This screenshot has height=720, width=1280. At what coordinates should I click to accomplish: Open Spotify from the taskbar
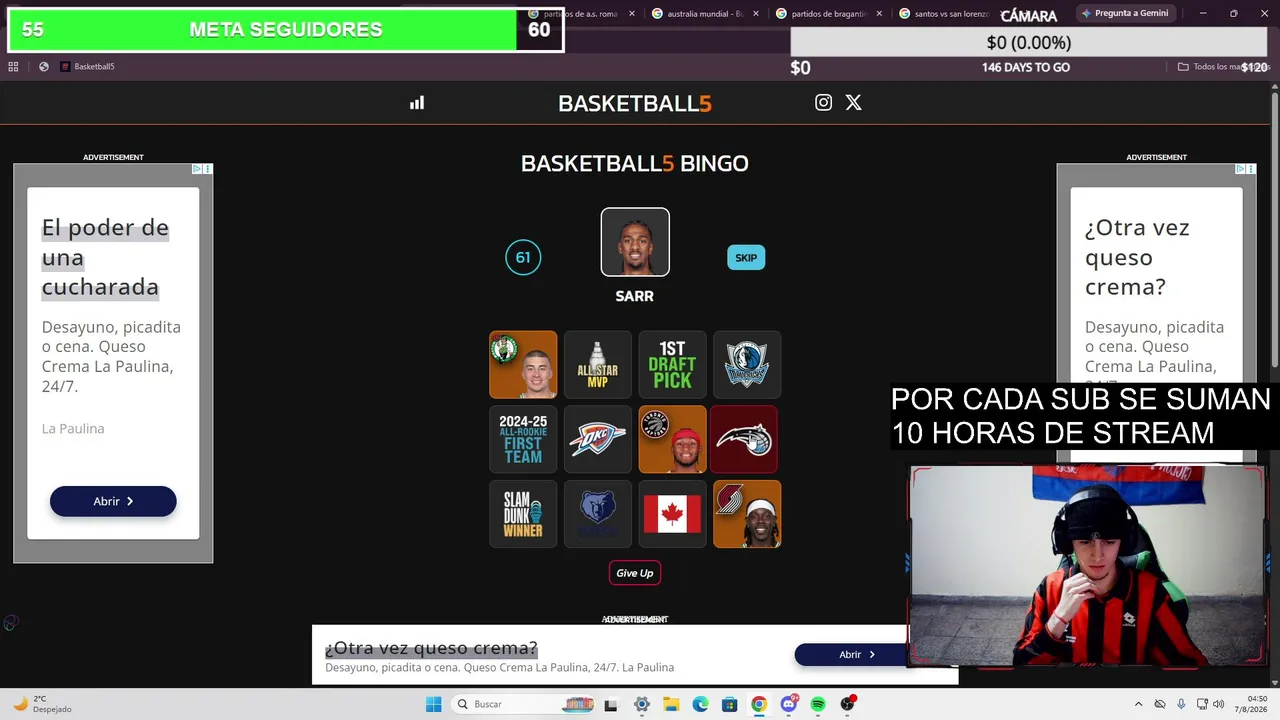coord(818,704)
